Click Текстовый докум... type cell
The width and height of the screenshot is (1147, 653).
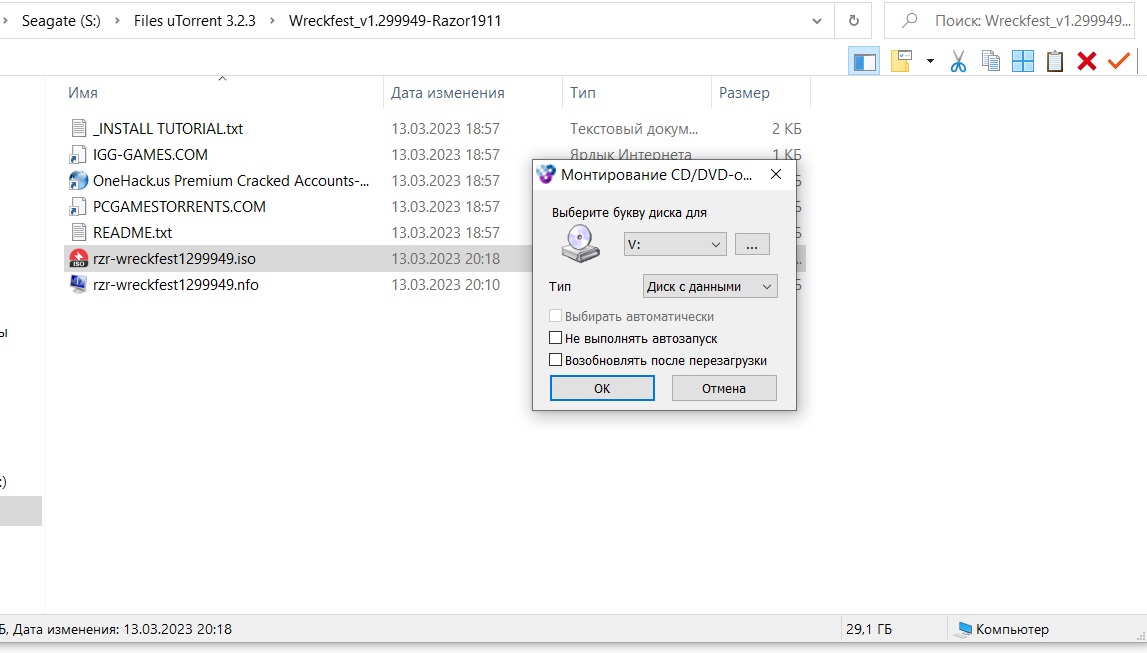point(633,129)
